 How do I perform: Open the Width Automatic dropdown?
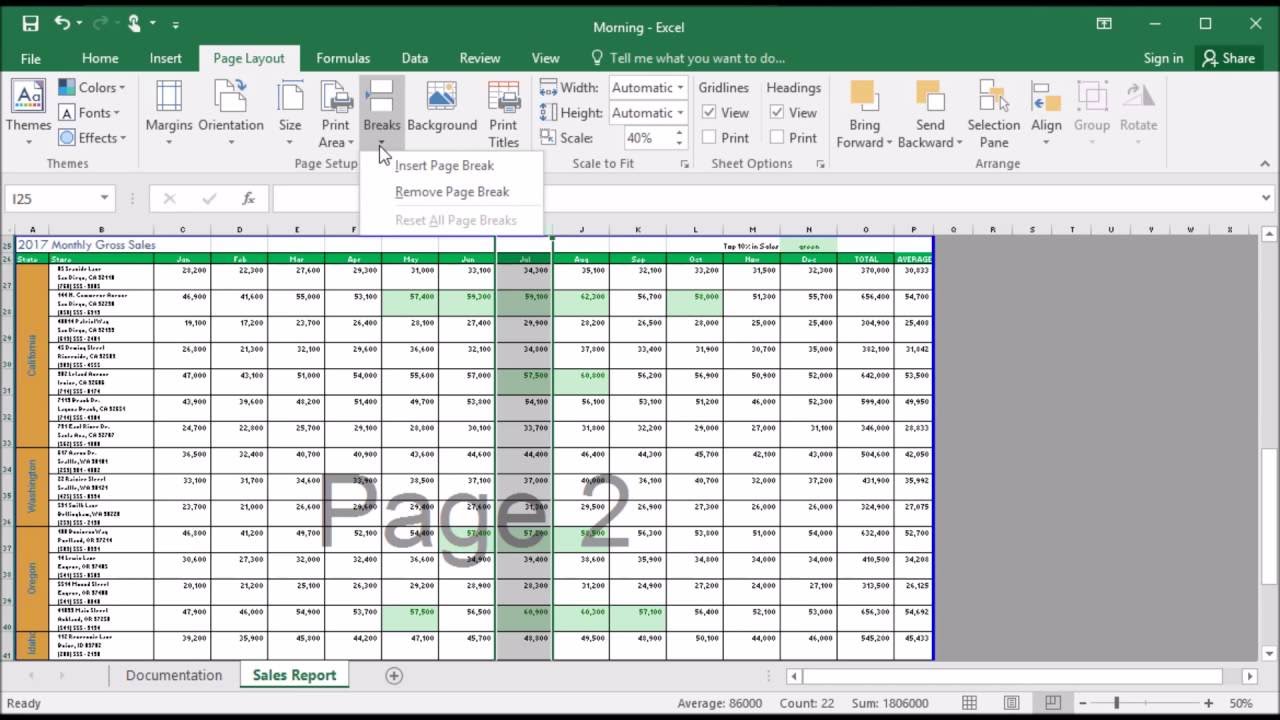(x=680, y=88)
